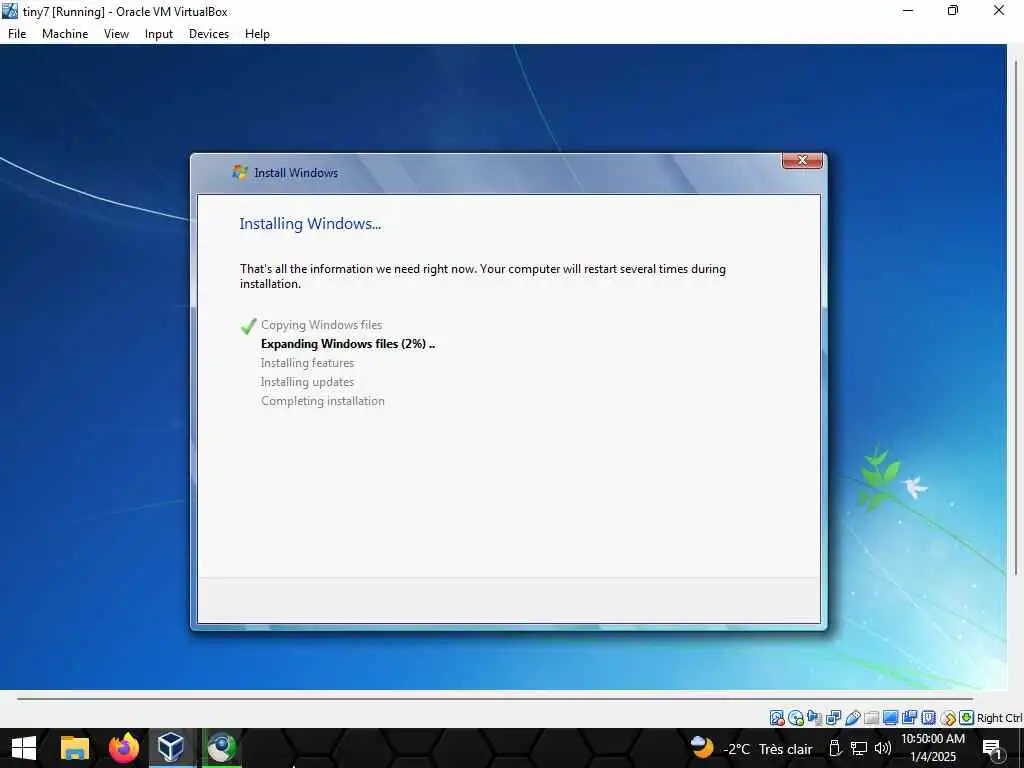Image resolution: width=1024 pixels, height=768 pixels.
Task: Open the VirtualBox File menu
Action: coord(17,34)
